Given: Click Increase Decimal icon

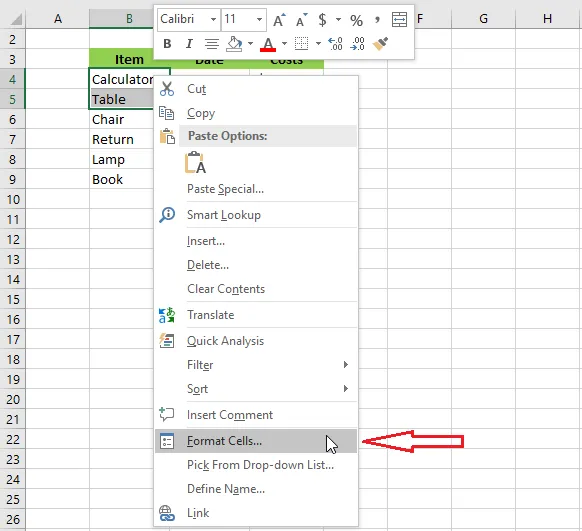Looking at the screenshot, I should pyautogui.click(x=336, y=43).
